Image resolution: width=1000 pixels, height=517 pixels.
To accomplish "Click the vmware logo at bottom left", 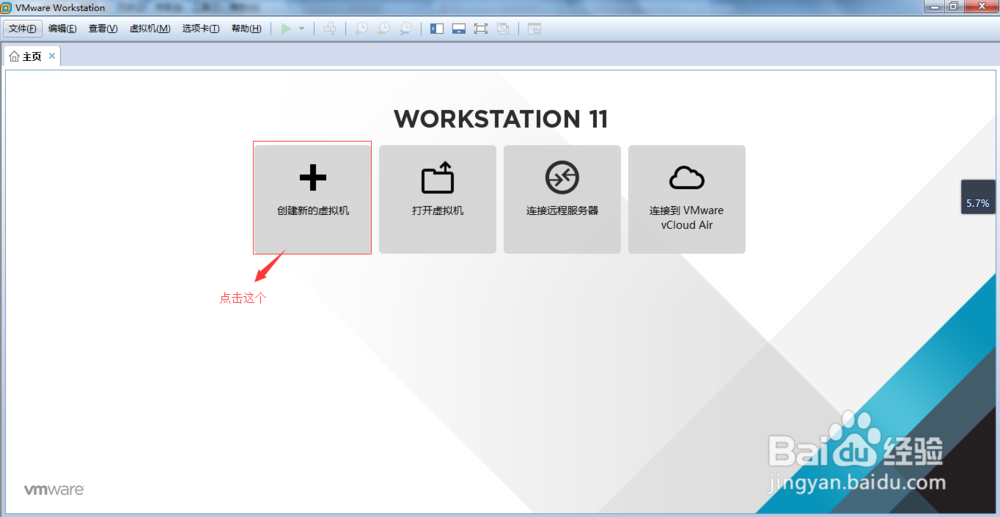I will [x=54, y=490].
